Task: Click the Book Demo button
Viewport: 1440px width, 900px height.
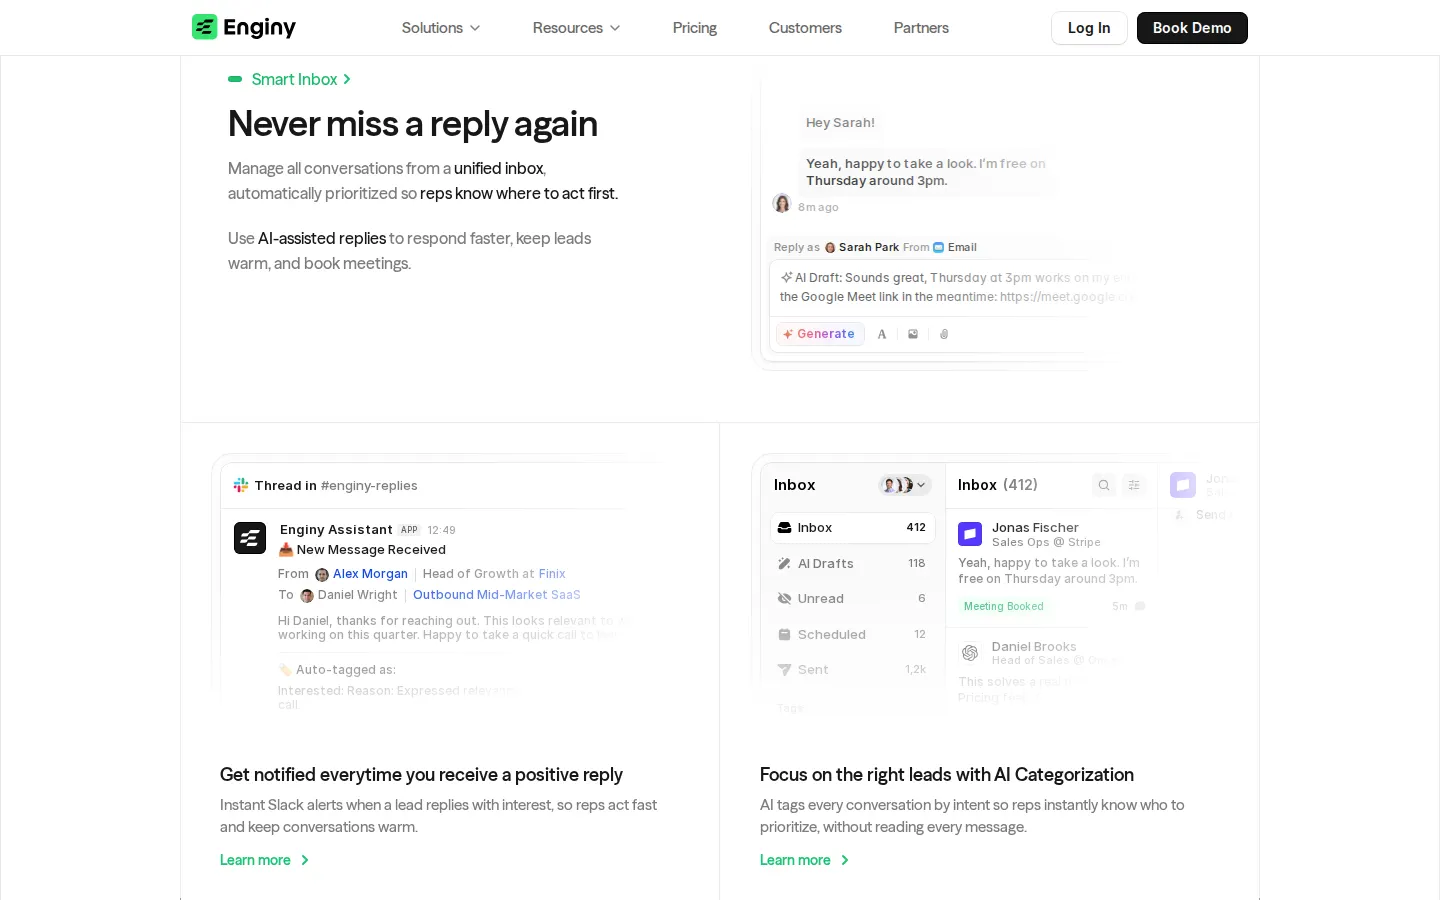Action: point(1192,28)
